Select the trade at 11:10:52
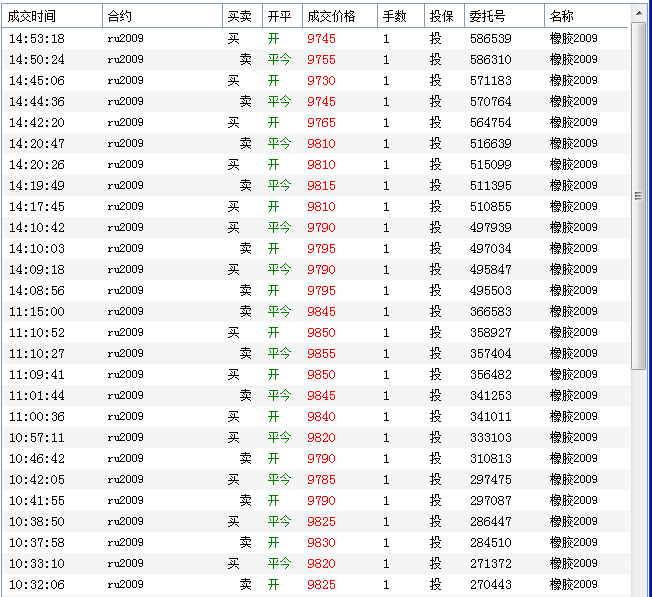The image size is (652, 597). (316, 333)
